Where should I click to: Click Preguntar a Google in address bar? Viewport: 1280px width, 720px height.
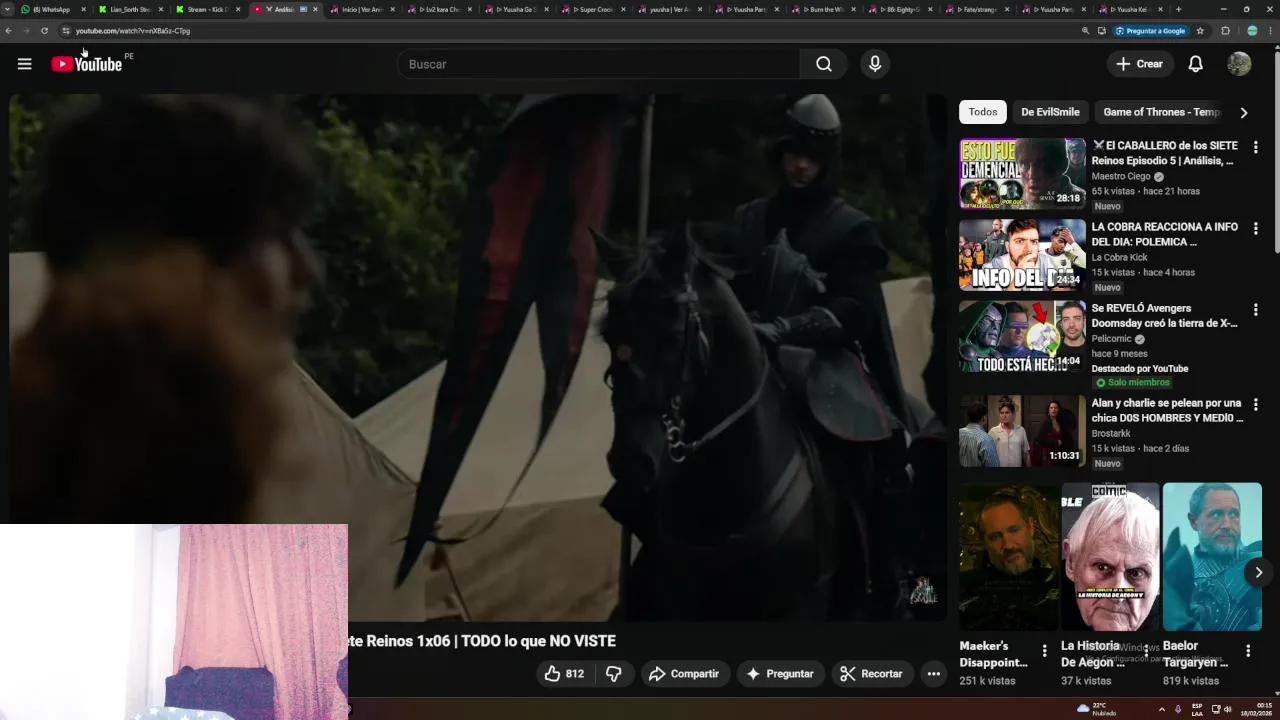pyautogui.click(x=1150, y=31)
